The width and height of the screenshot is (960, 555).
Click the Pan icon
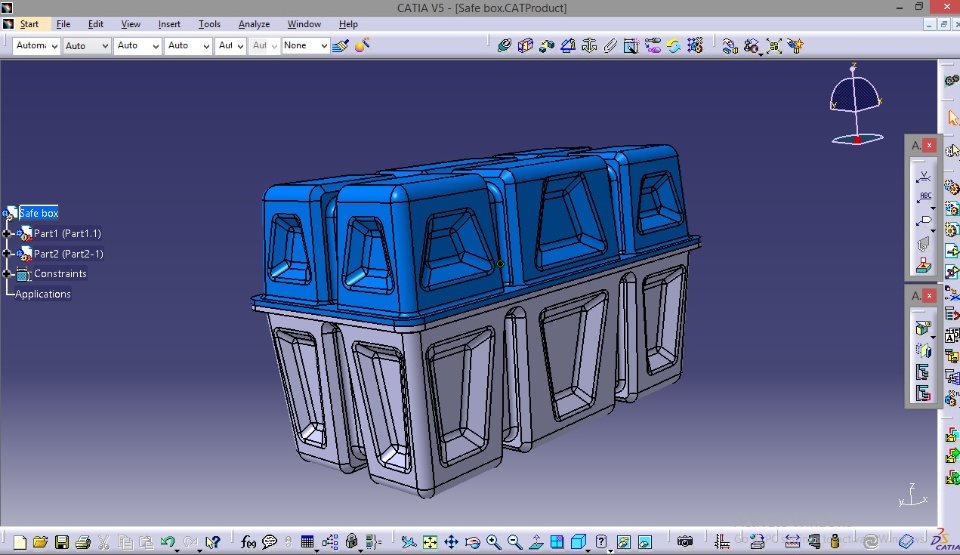(x=451, y=542)
